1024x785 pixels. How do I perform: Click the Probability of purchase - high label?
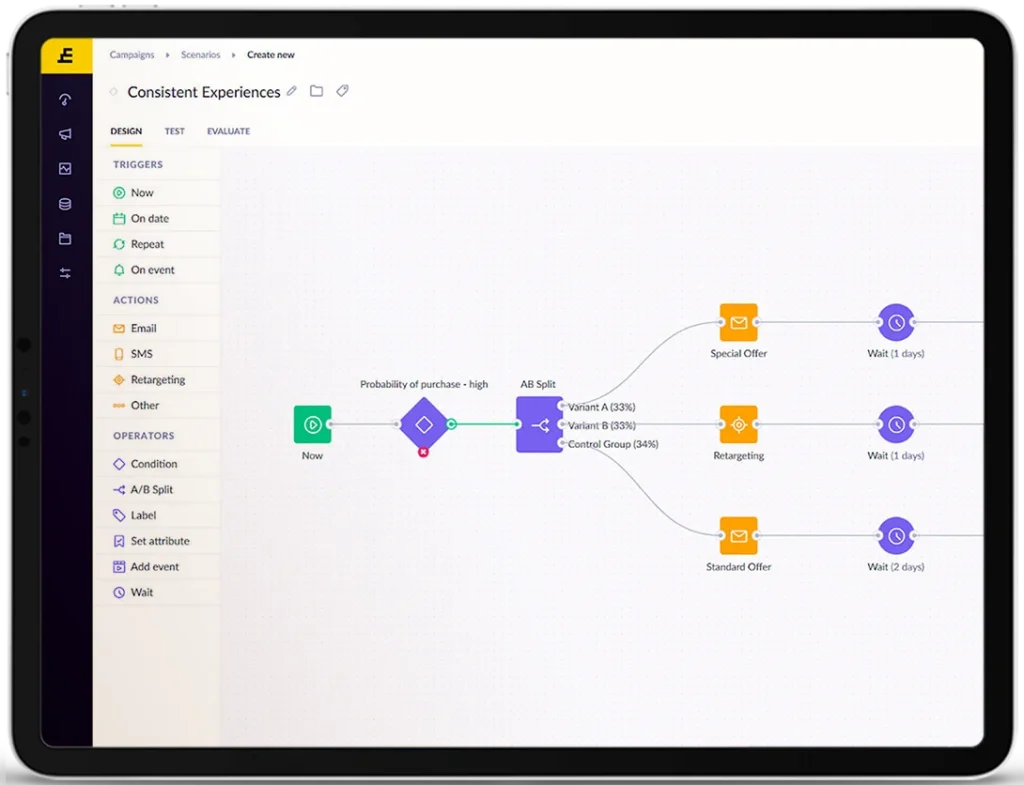424,384
